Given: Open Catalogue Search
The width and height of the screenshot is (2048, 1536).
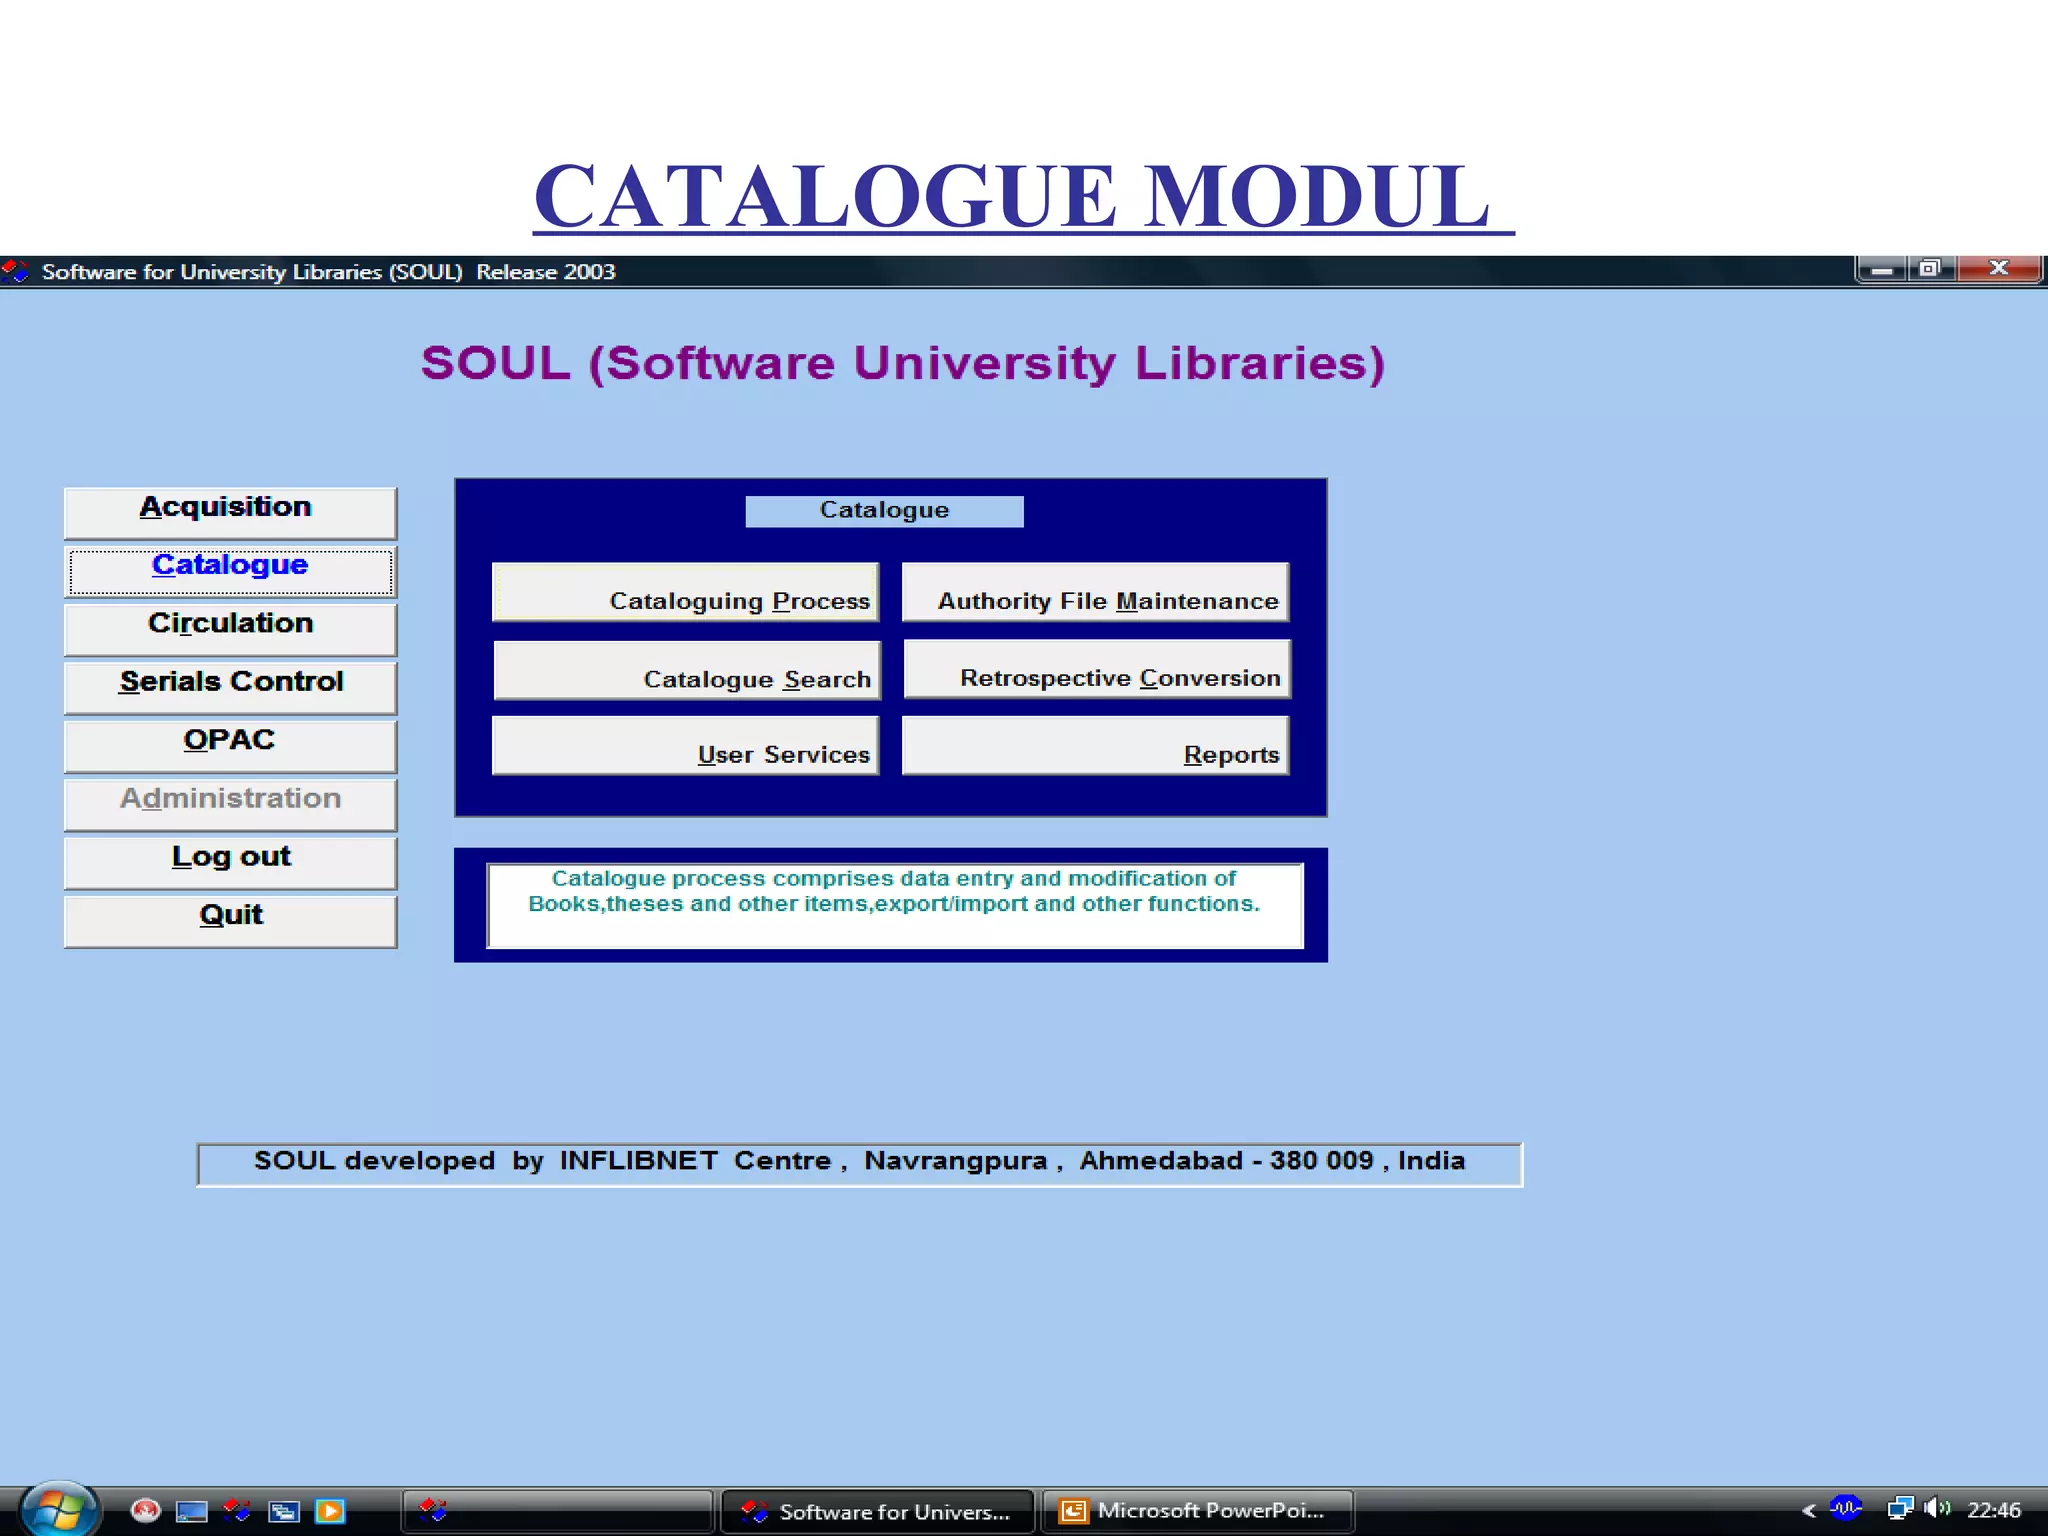Looking at the screenshot, I should (x=687, y=670).
